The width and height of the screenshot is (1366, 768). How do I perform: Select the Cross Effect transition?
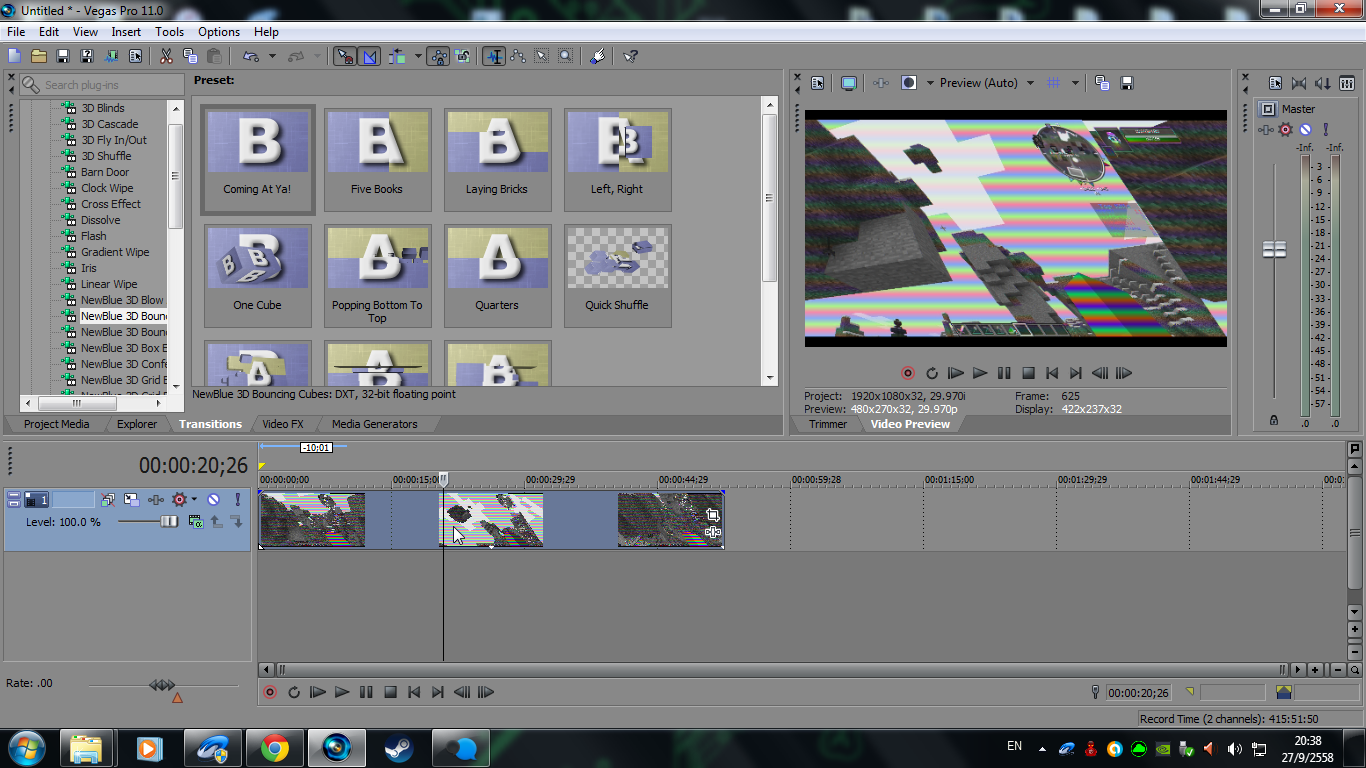(111, 204)
